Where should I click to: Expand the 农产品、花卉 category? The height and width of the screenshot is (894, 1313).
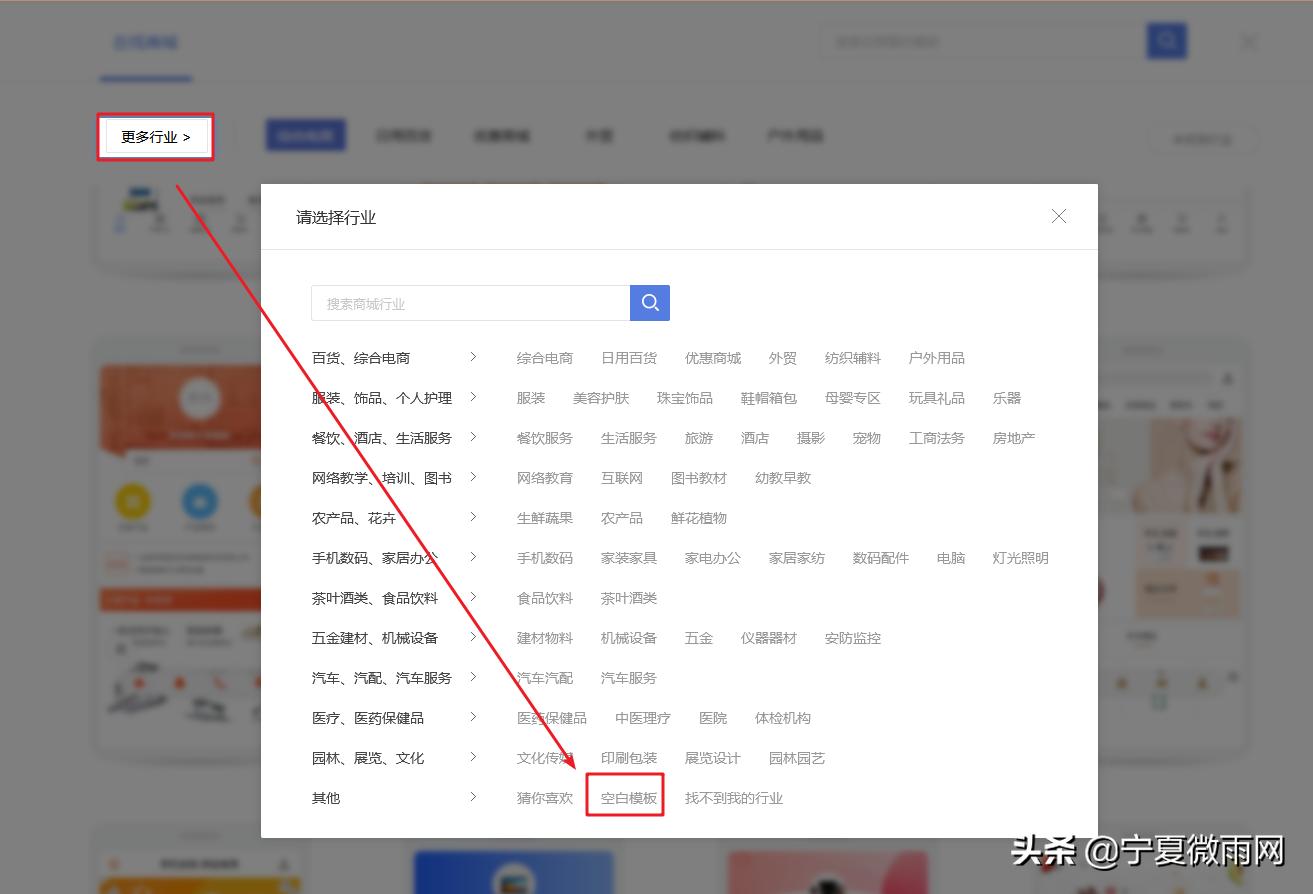tap(472, 517)
